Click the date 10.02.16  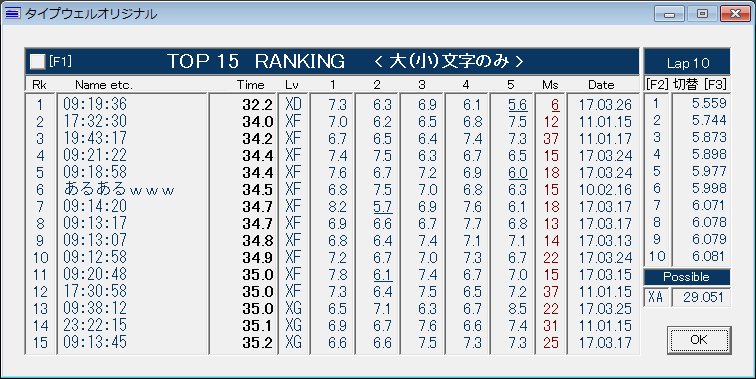[x=605, y=190]
